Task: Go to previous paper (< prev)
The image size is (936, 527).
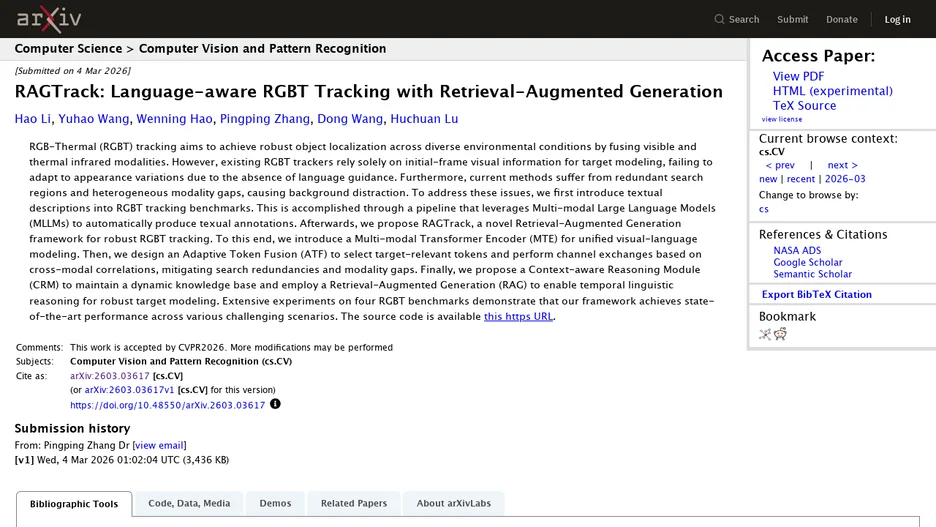Action: pyautogui.click(x=780, y=165)
